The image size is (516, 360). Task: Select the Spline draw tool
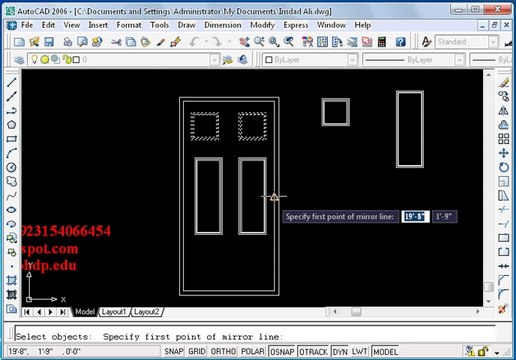pos(11,196)
